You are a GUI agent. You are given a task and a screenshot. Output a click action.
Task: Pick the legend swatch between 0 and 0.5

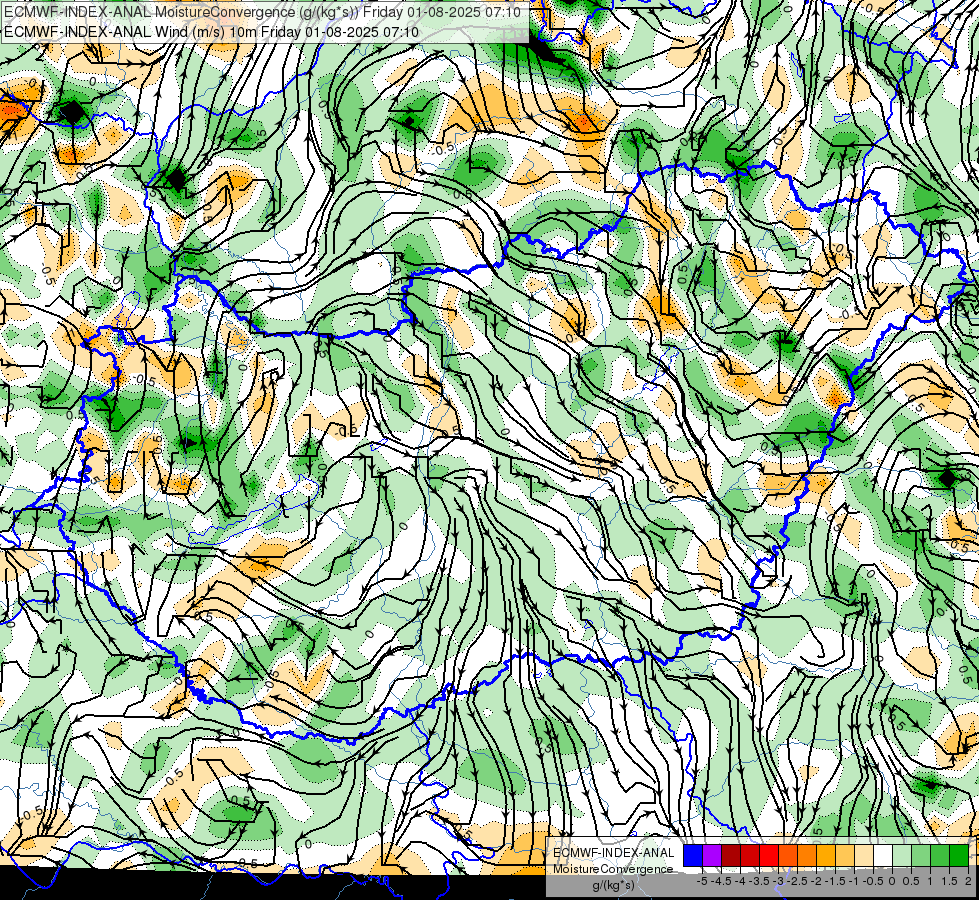pos(902,856)
